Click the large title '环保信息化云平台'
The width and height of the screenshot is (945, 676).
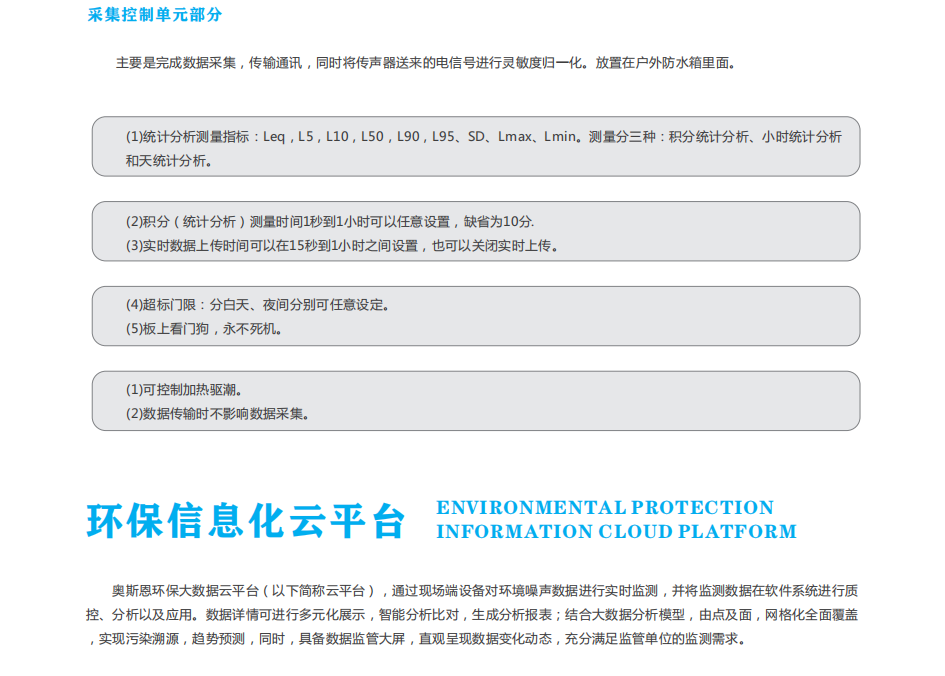point(246,521)
